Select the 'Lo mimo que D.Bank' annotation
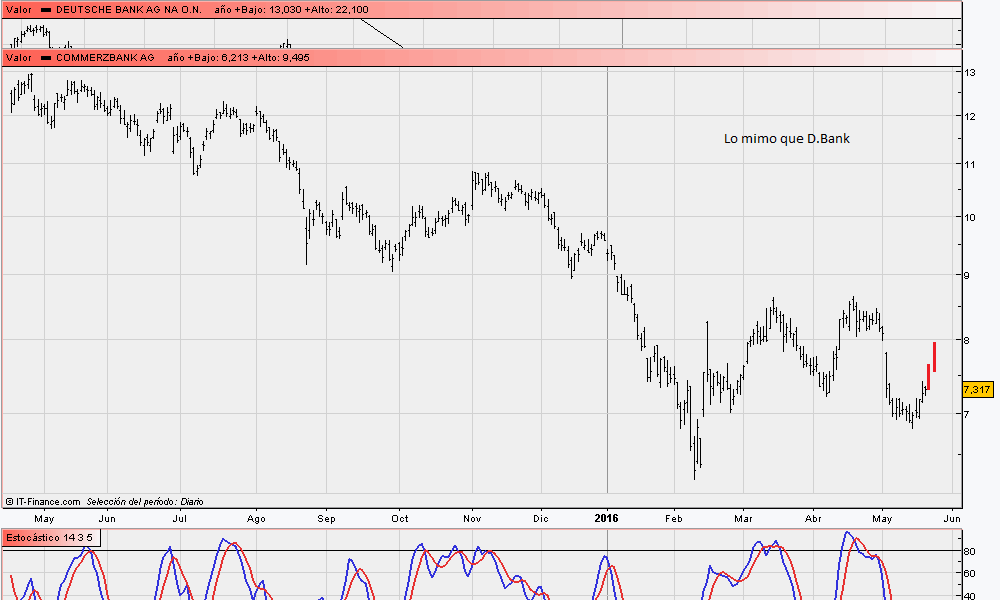The image size is (1000, 600). 786,139
